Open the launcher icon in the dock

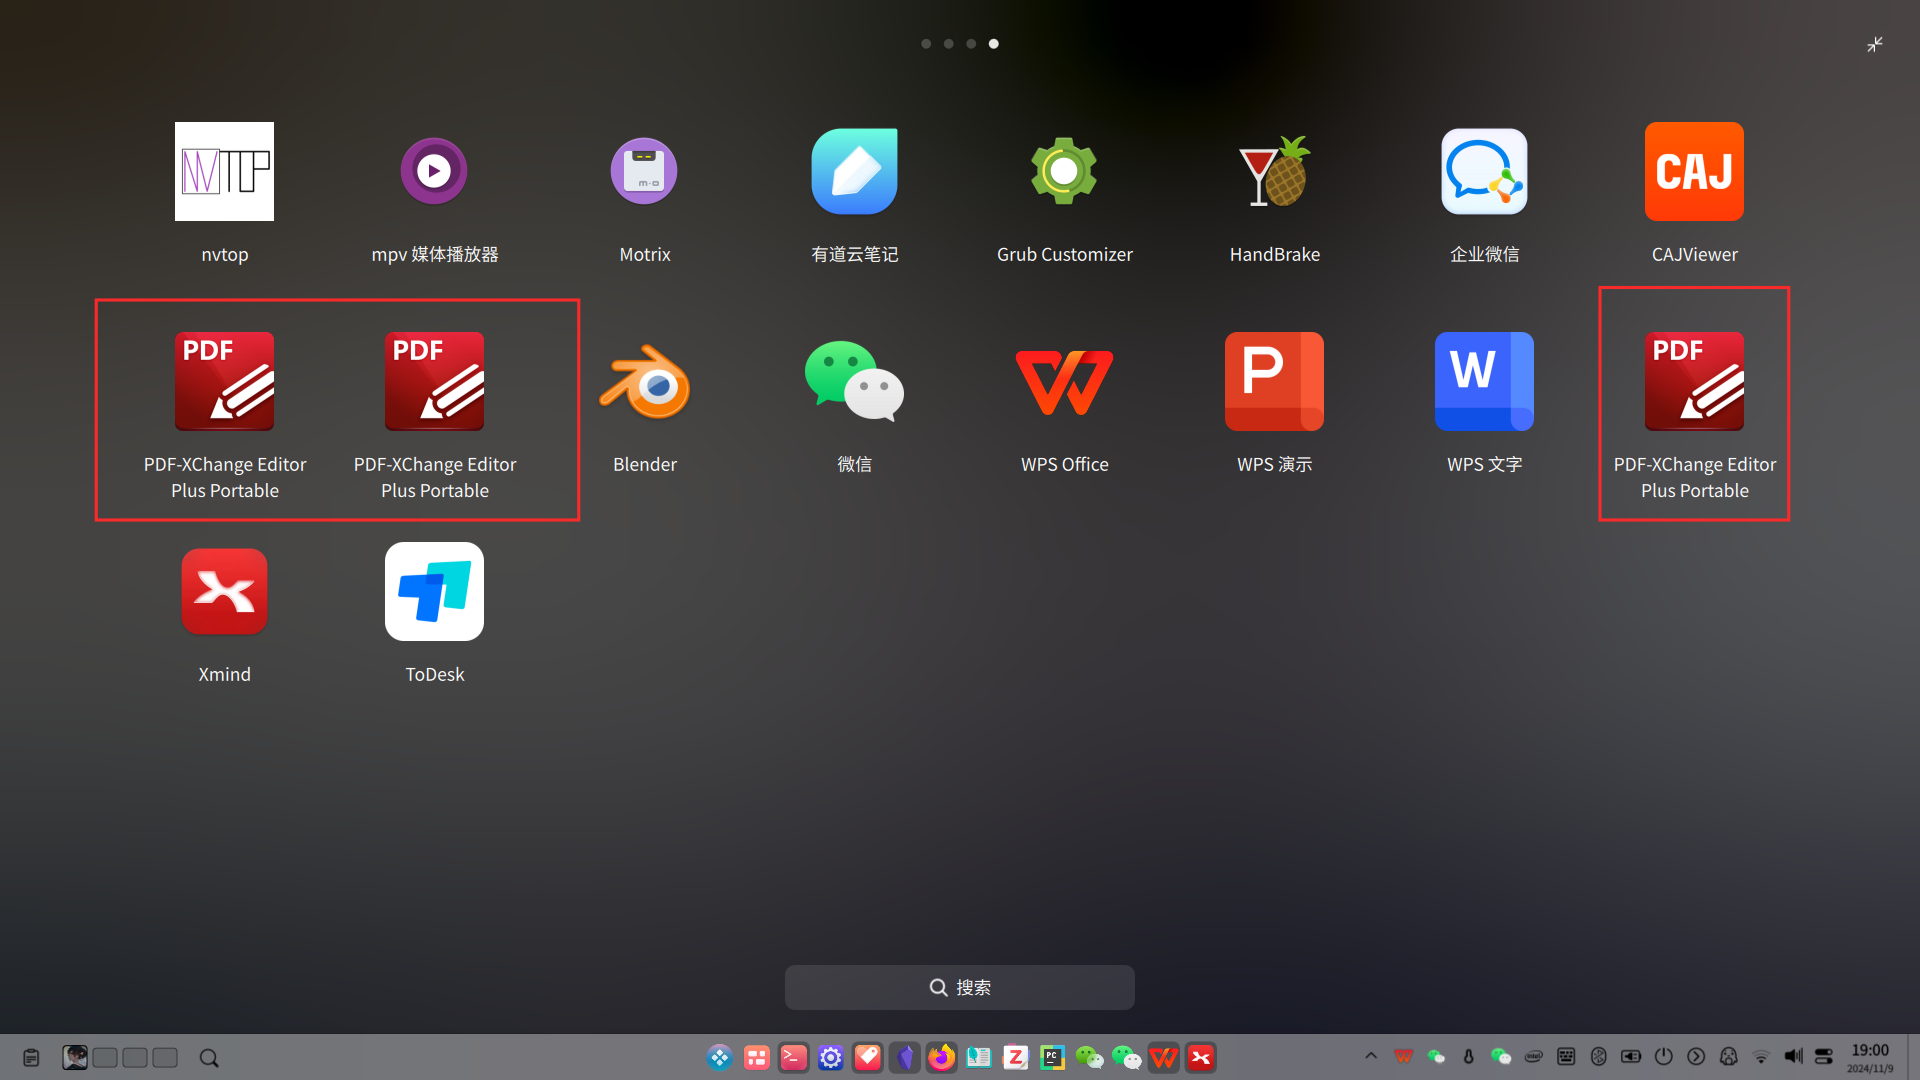720,1057
